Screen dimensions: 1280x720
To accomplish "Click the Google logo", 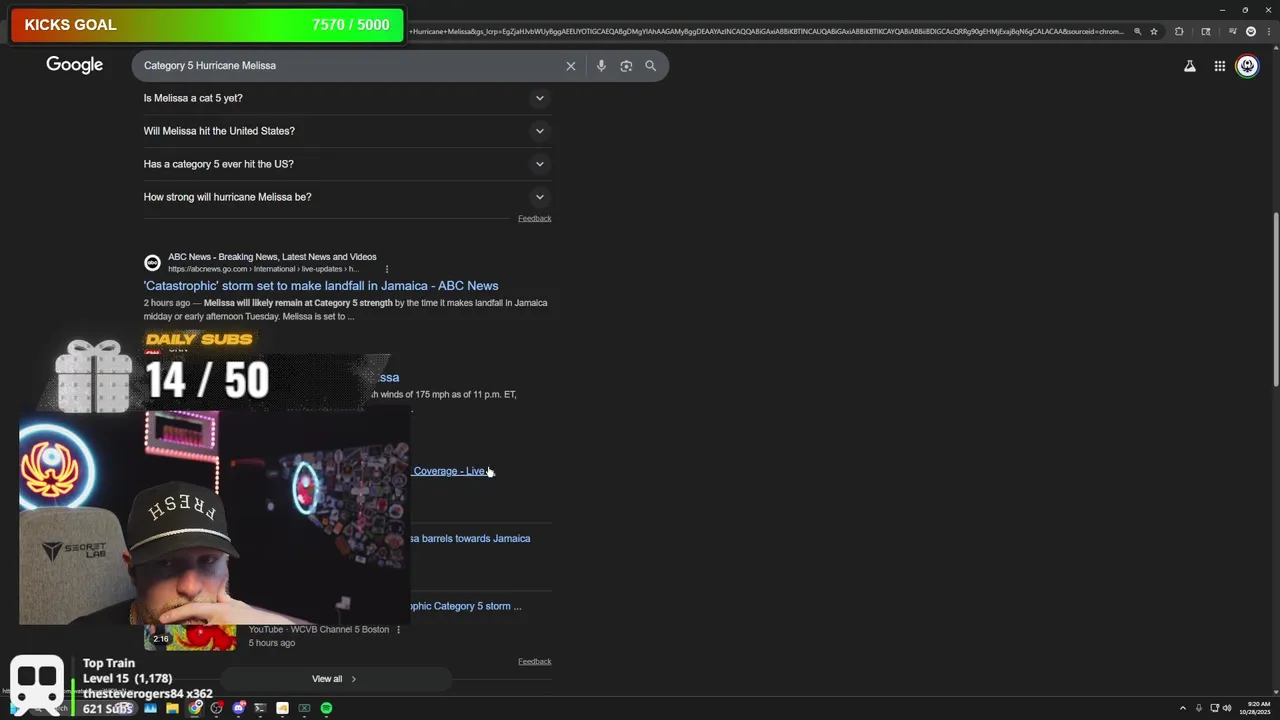I will (x=75, y=65).
